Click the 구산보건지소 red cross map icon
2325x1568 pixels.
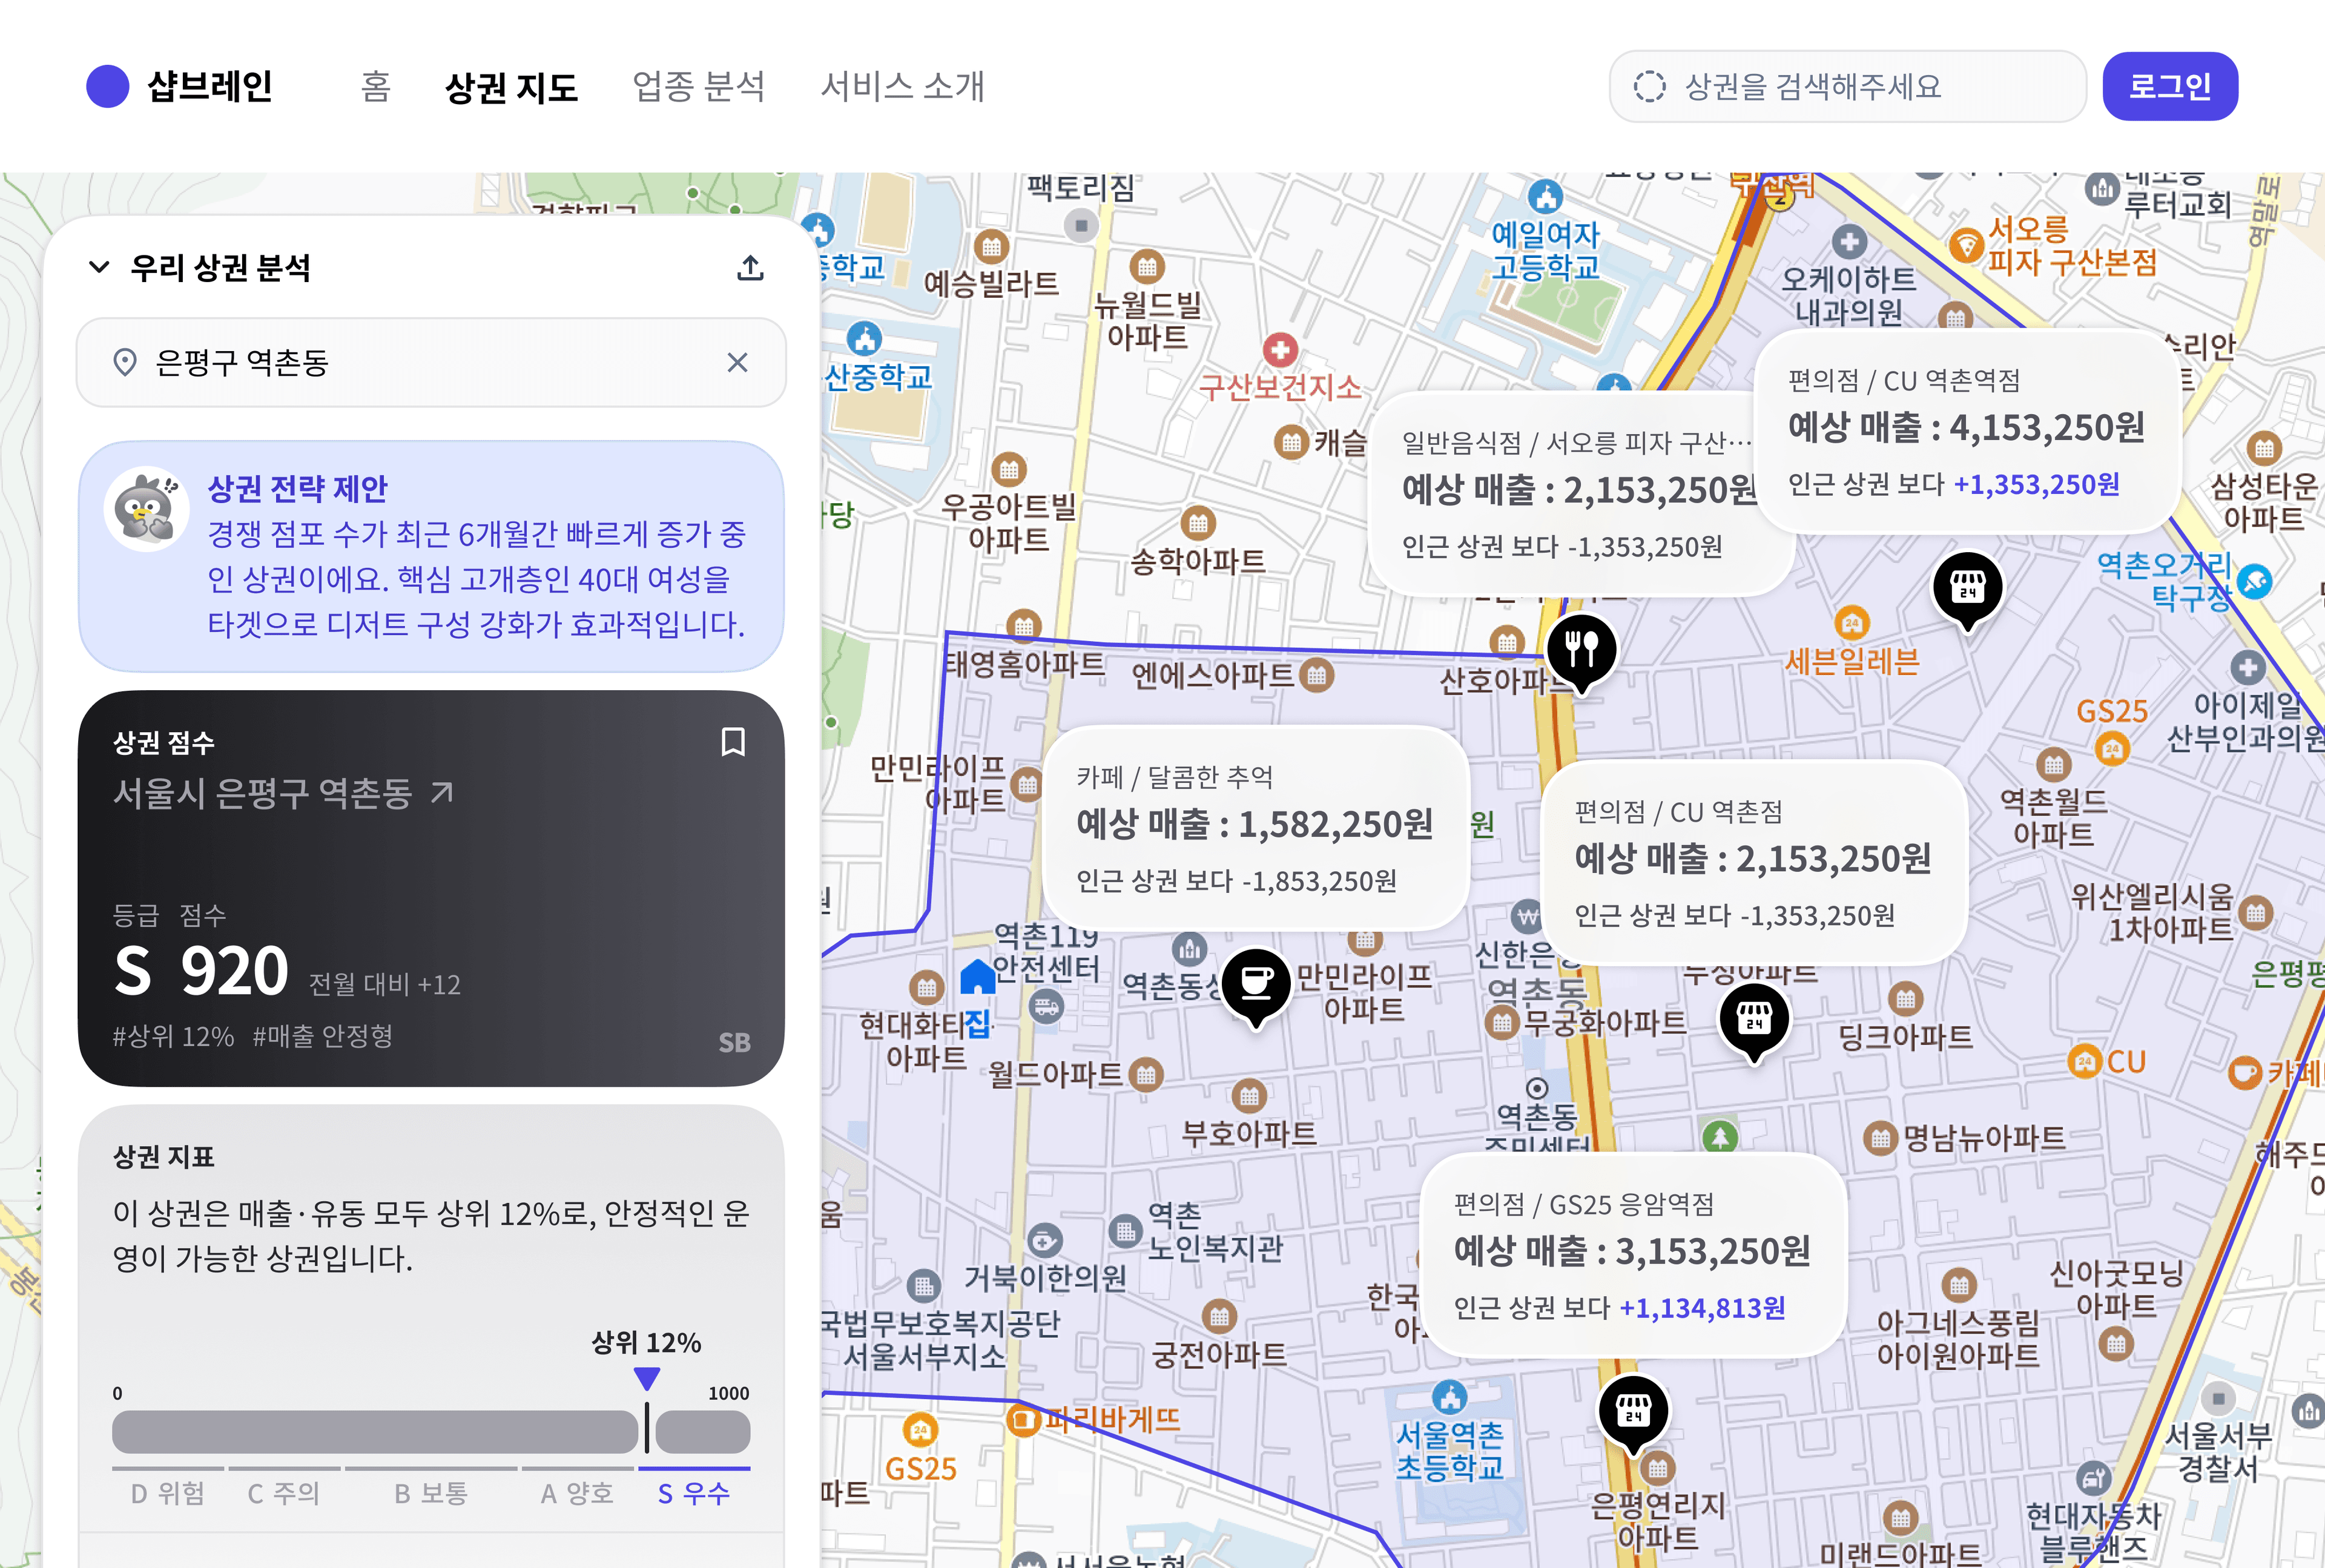click(1280, 350)
